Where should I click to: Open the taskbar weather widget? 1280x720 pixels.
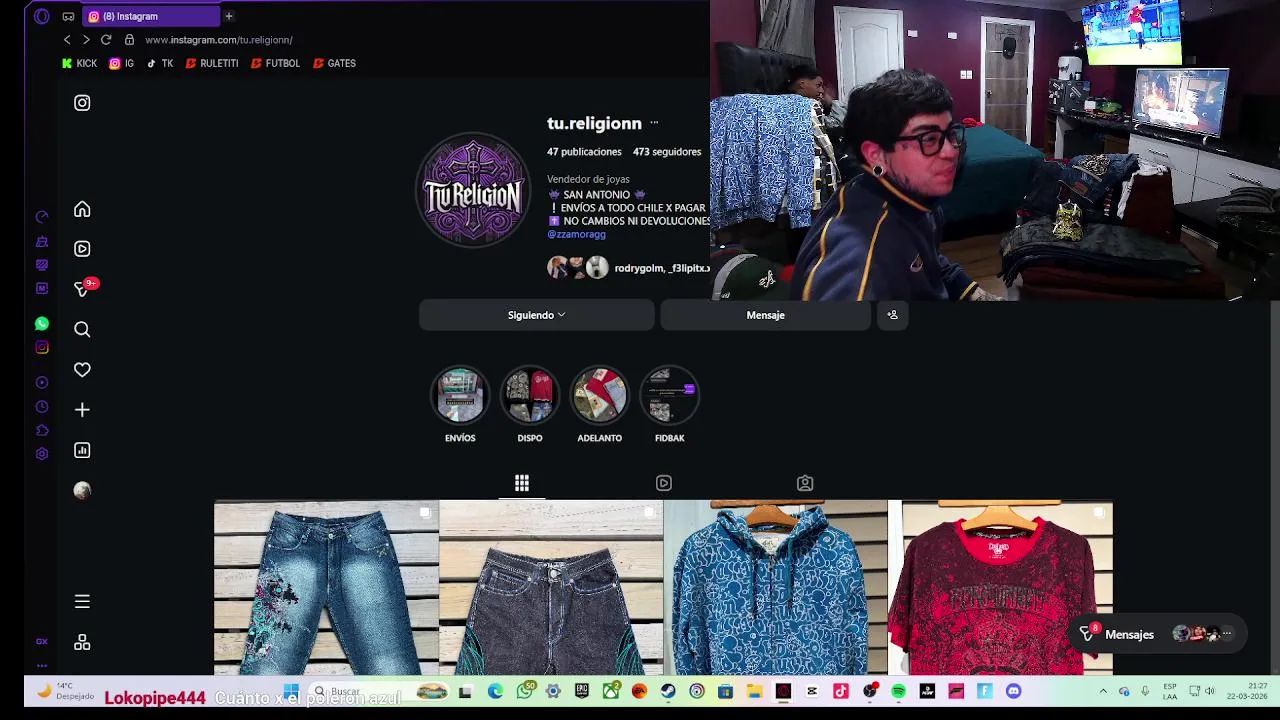pyautogui.click(x=65, y=691)
